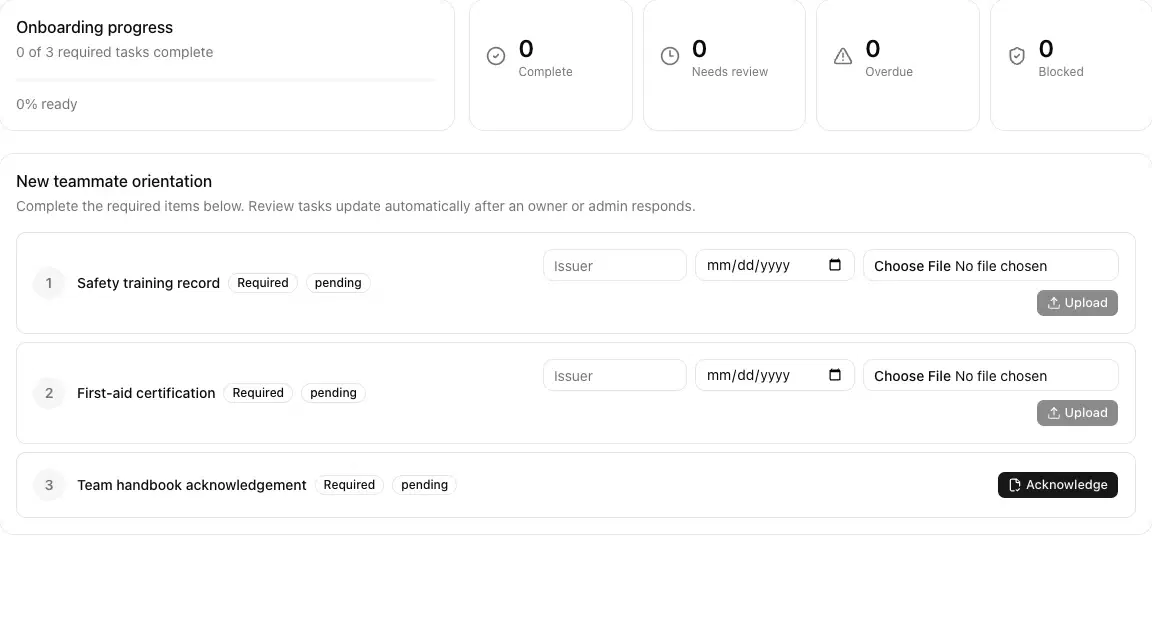Click Required badge on Team handbook acknowledgement

pyautogui.click(x=349, y=485)
